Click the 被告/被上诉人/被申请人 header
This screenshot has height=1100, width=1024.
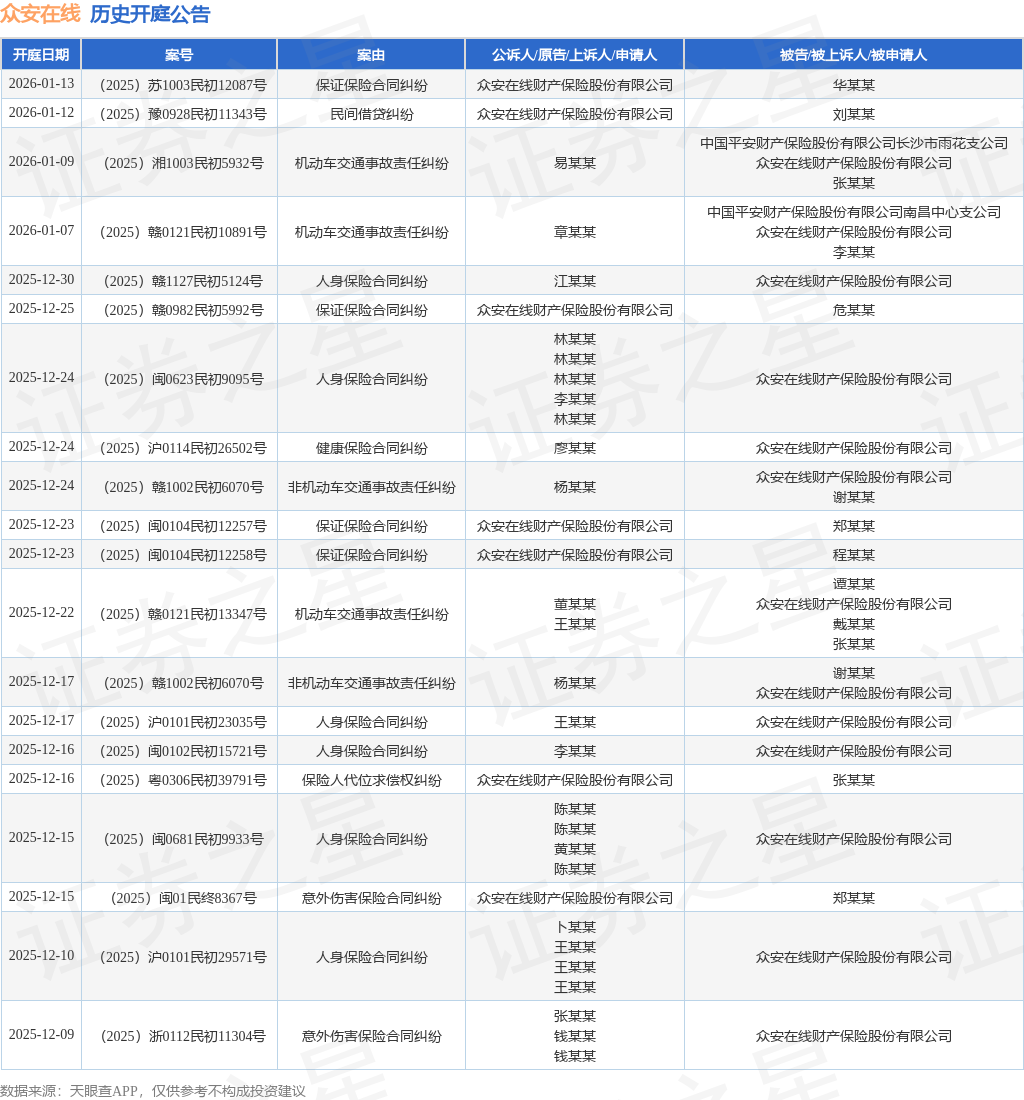tap(854, 55)
